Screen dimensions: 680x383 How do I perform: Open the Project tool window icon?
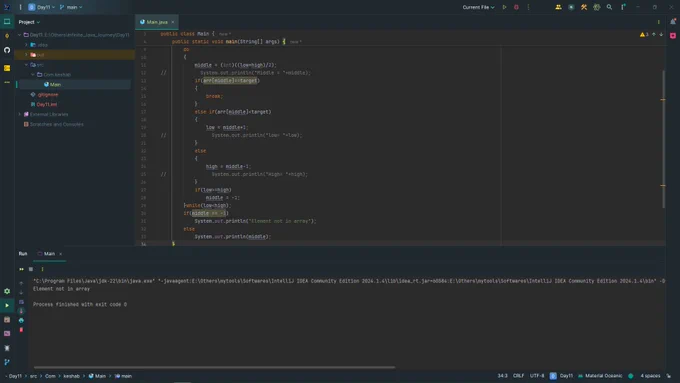(7, 21)
